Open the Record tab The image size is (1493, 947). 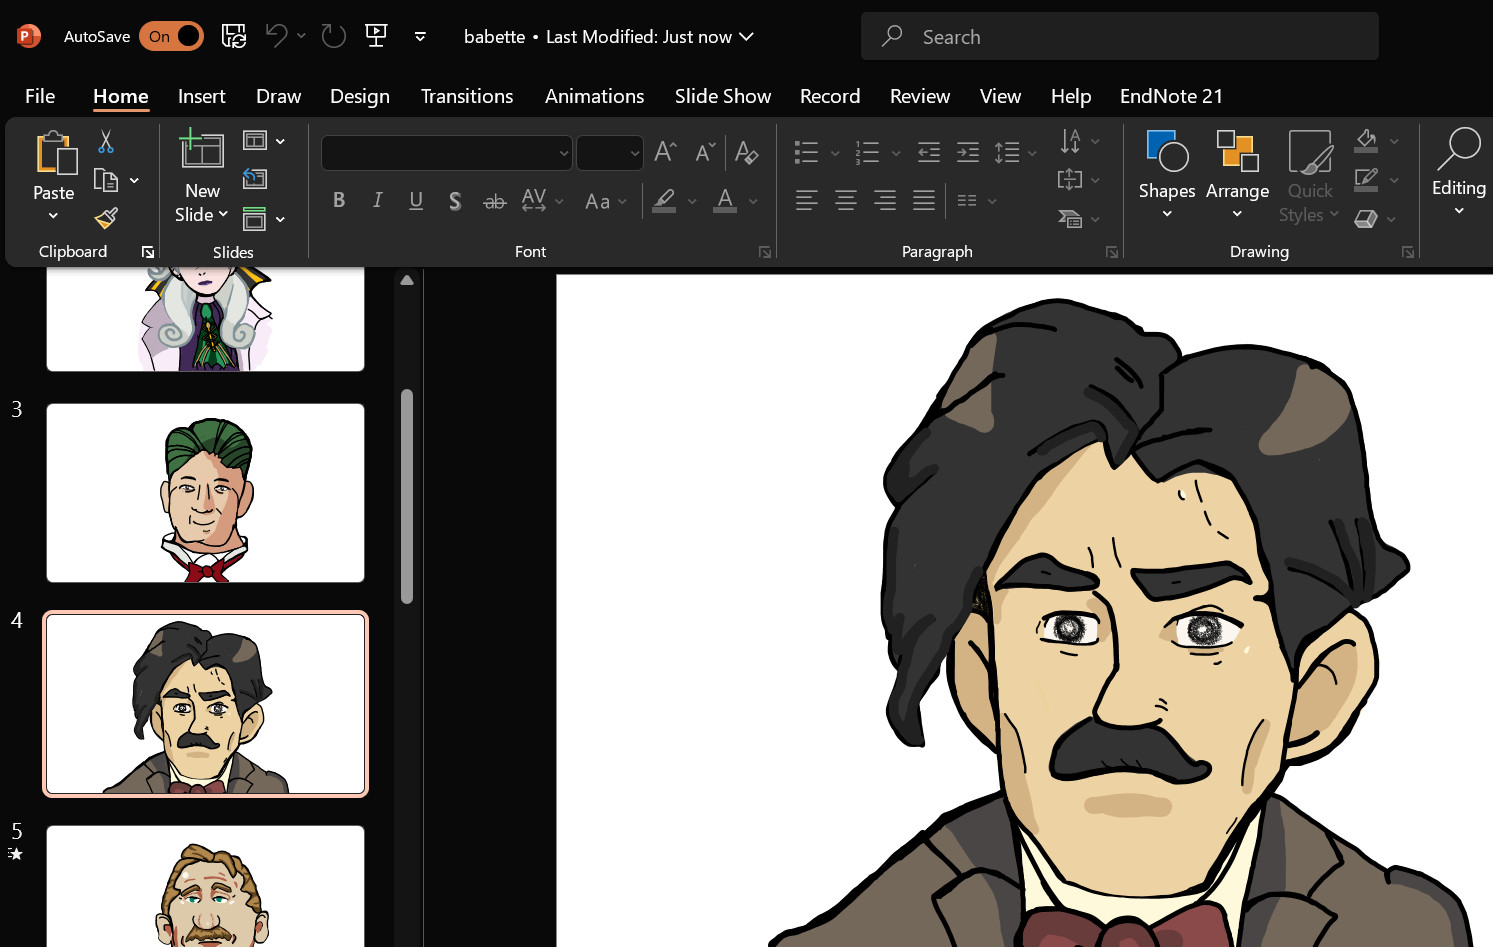coord(830,96)
